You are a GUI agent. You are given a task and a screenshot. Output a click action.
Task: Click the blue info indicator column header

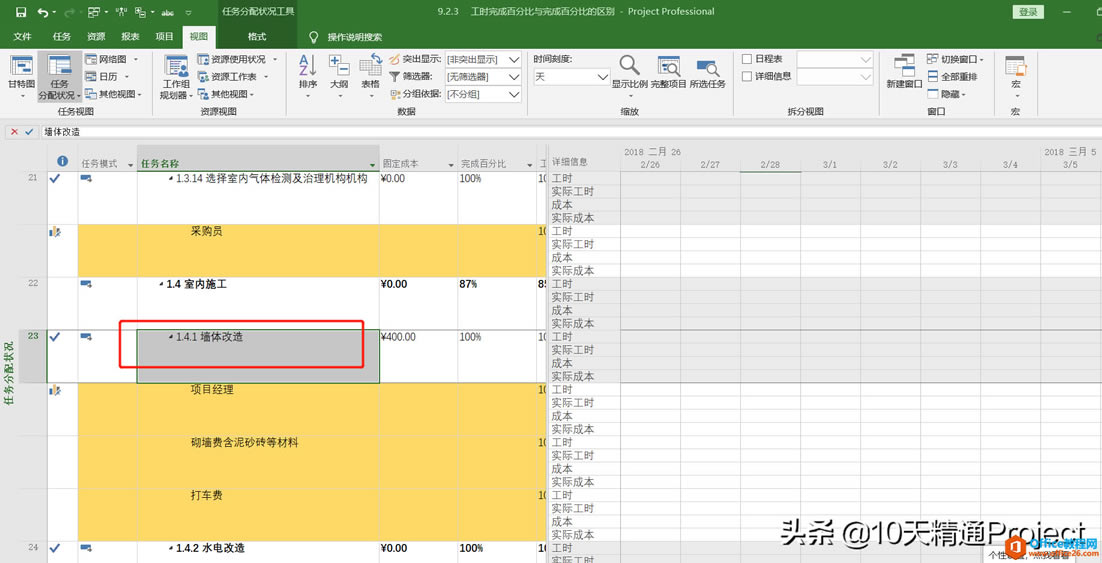(62, 162)
